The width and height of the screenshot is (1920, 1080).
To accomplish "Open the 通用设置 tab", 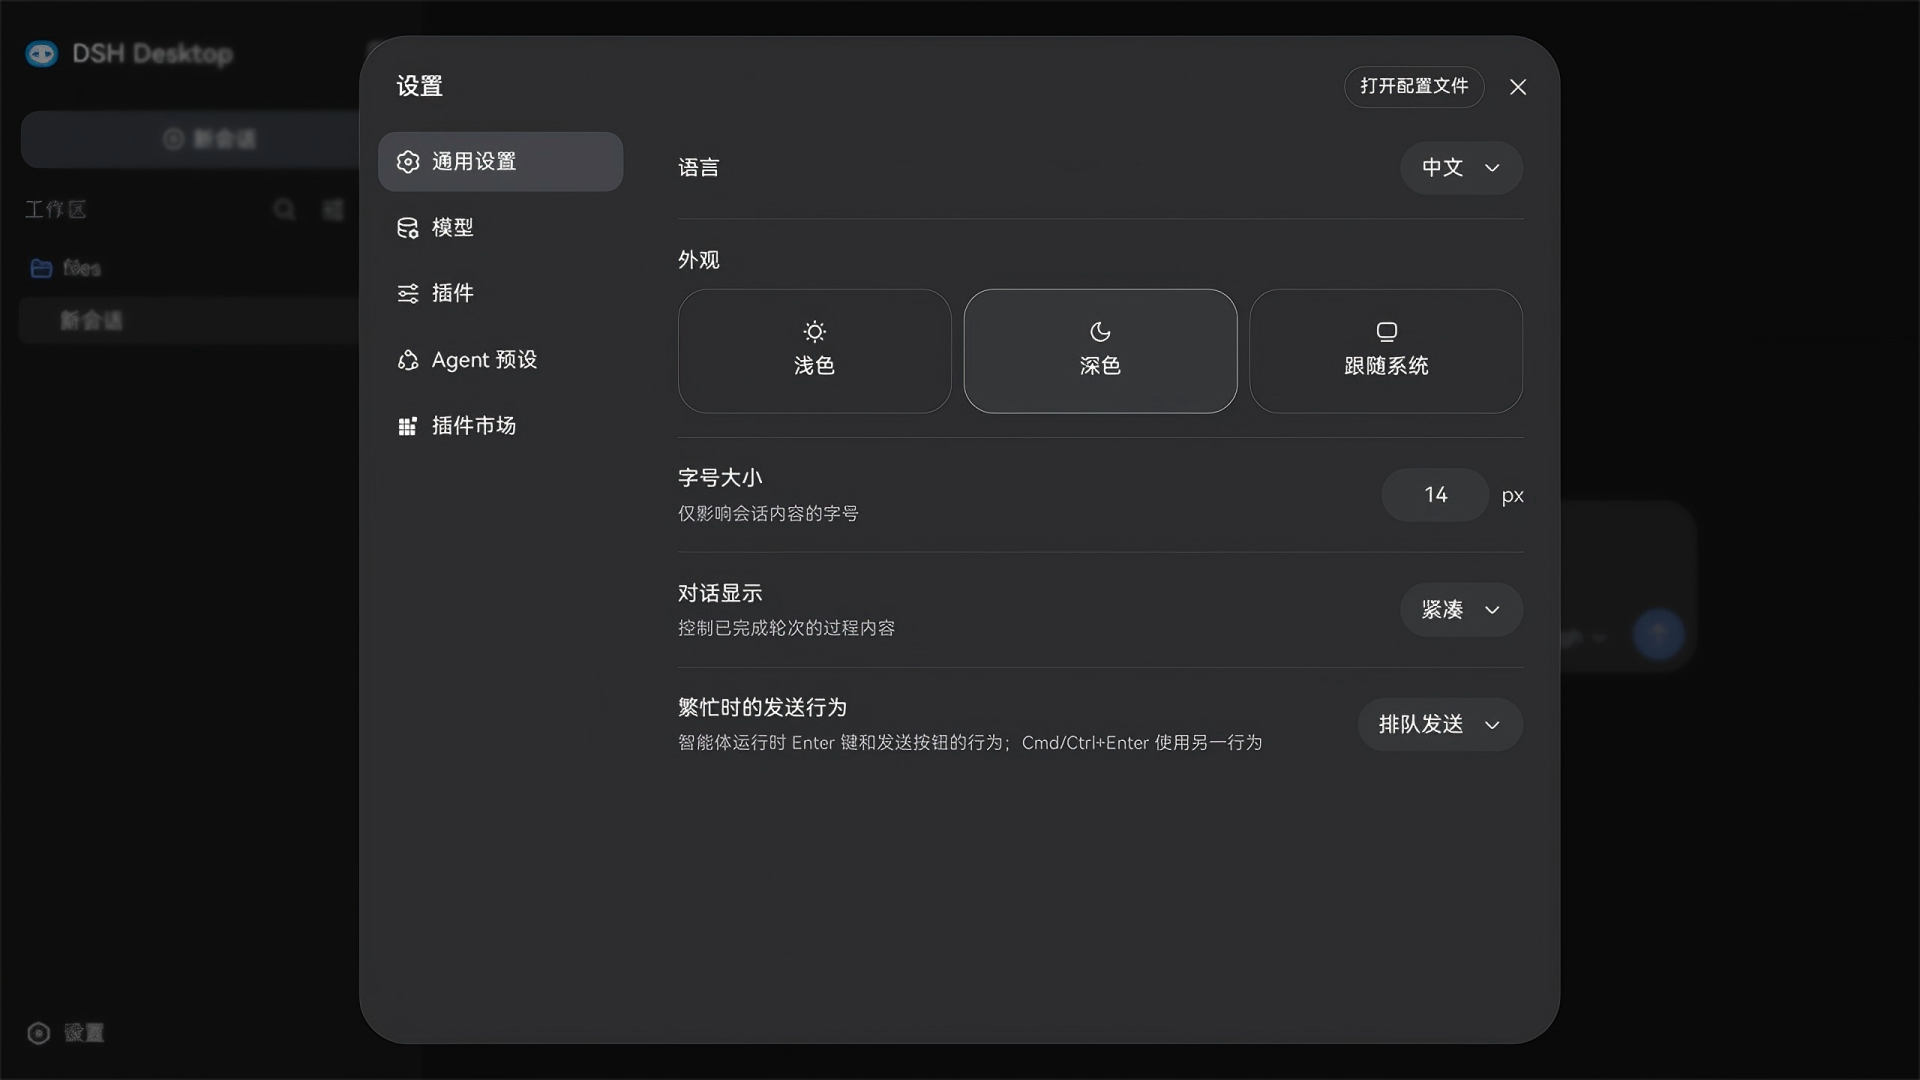I will [x=500, y=162].
